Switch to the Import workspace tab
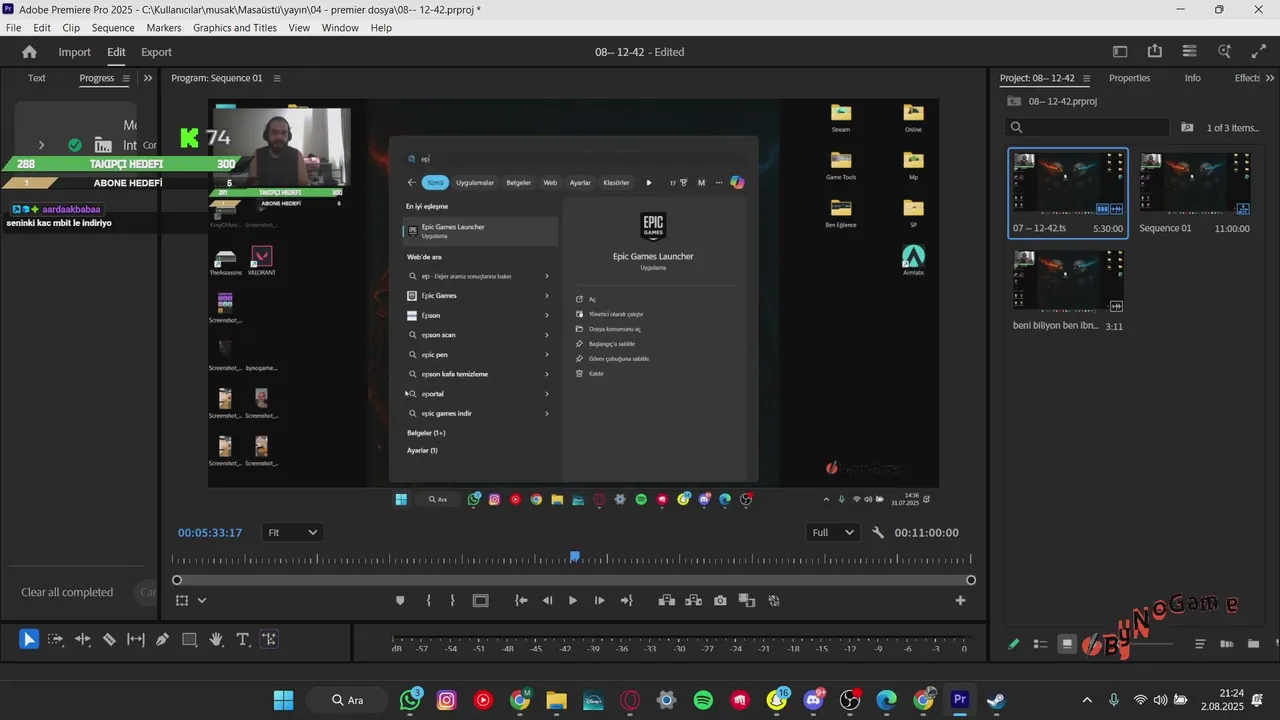Screen dimensions: 1280x720 (74, 52)
